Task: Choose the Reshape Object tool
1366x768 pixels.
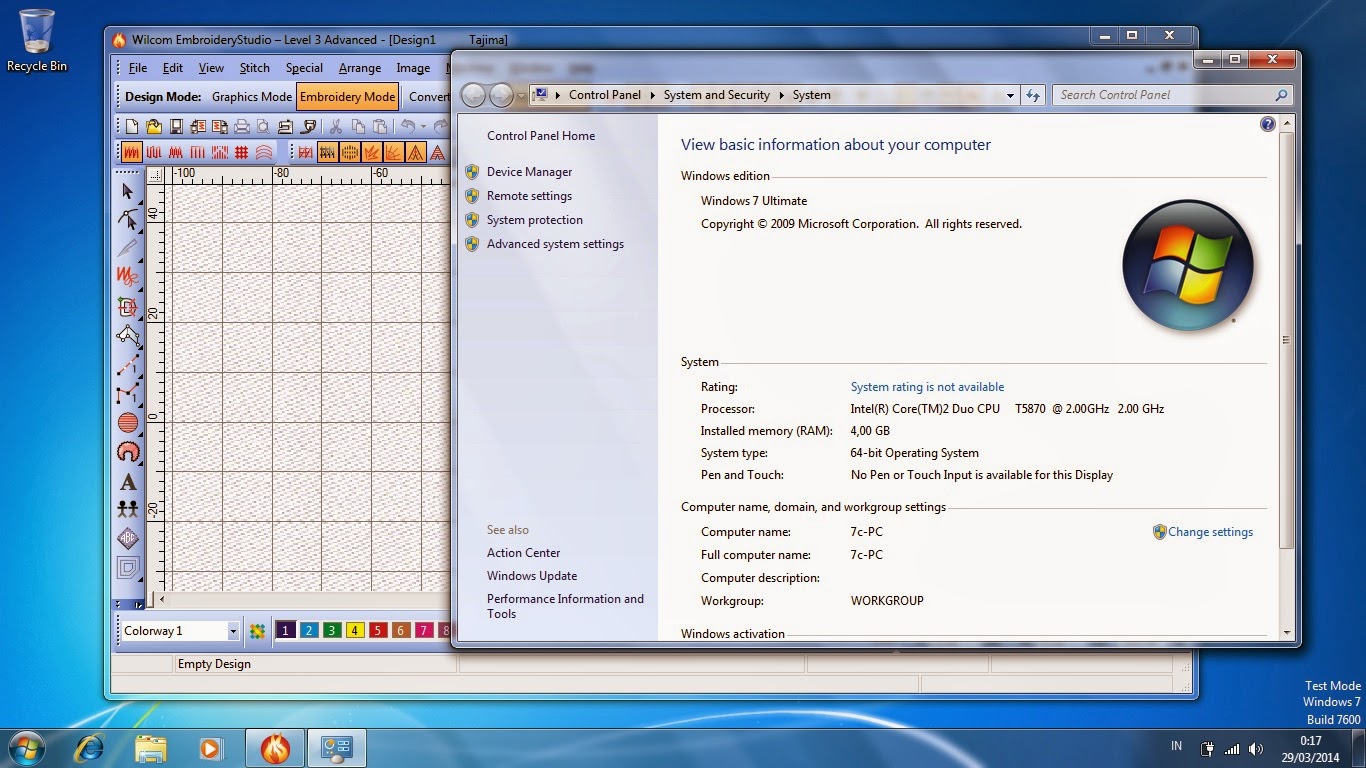Action: point(128,219)
